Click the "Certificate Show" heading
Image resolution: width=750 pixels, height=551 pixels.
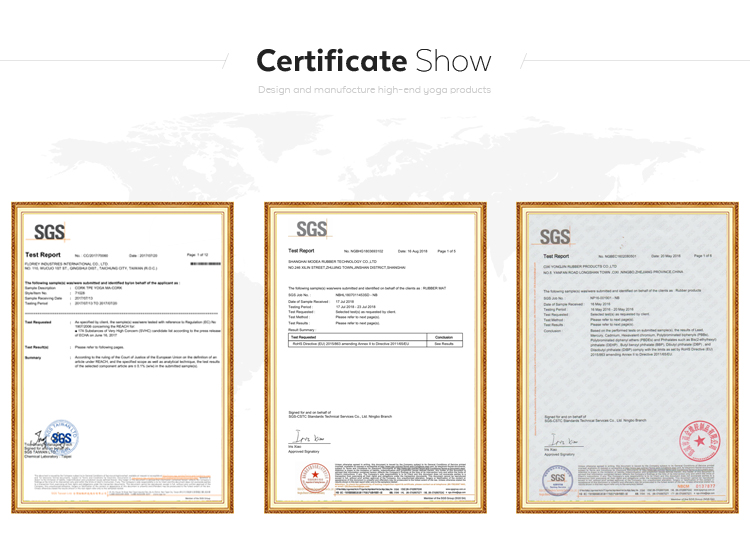[374, 61]
